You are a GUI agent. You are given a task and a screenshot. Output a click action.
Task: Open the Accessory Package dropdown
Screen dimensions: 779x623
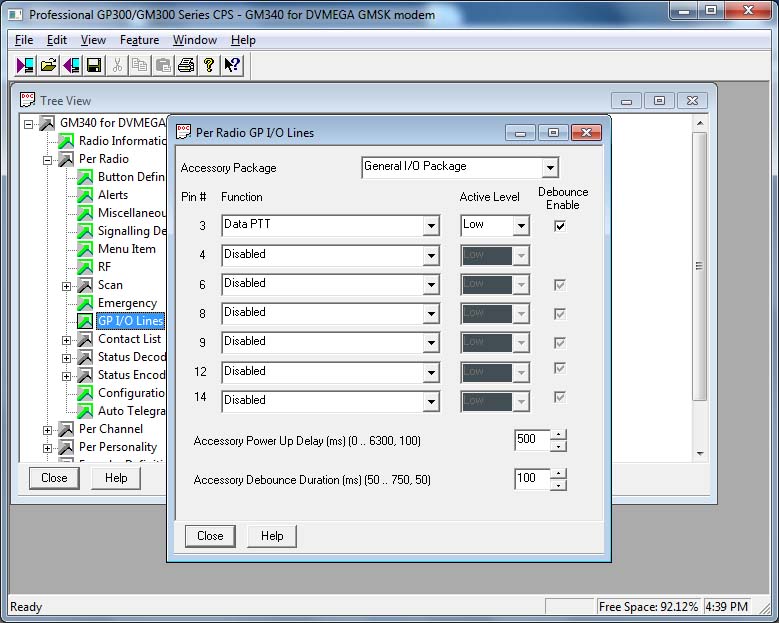549,167
